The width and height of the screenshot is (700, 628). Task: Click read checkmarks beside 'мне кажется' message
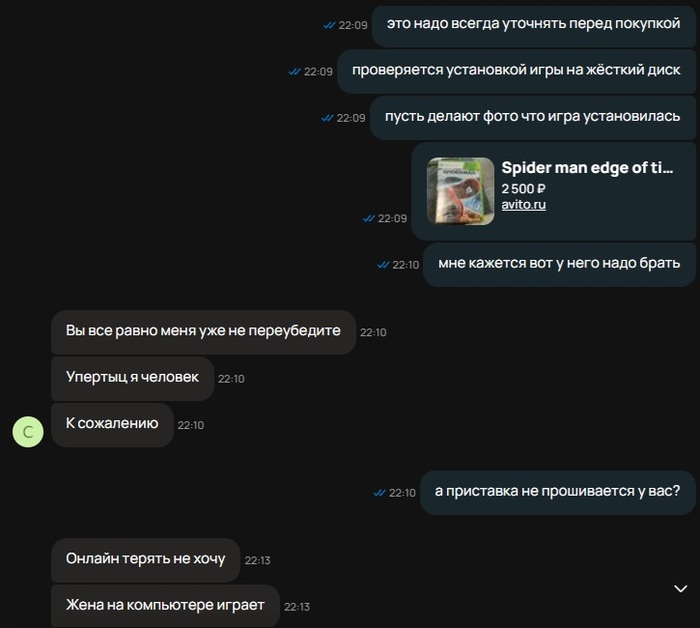(x=383, y=265)
